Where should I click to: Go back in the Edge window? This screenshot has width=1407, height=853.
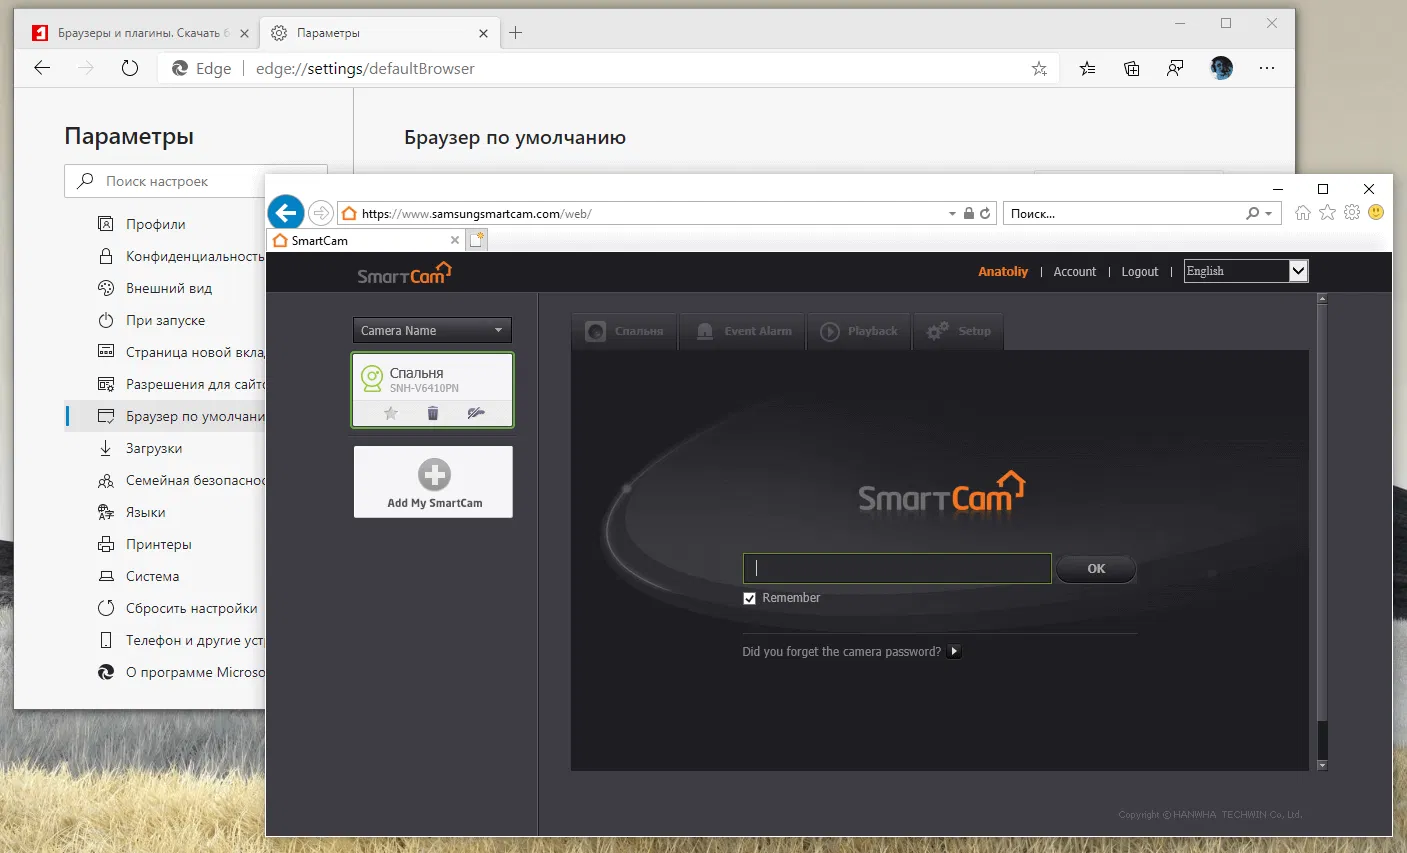tap(42, 68)
